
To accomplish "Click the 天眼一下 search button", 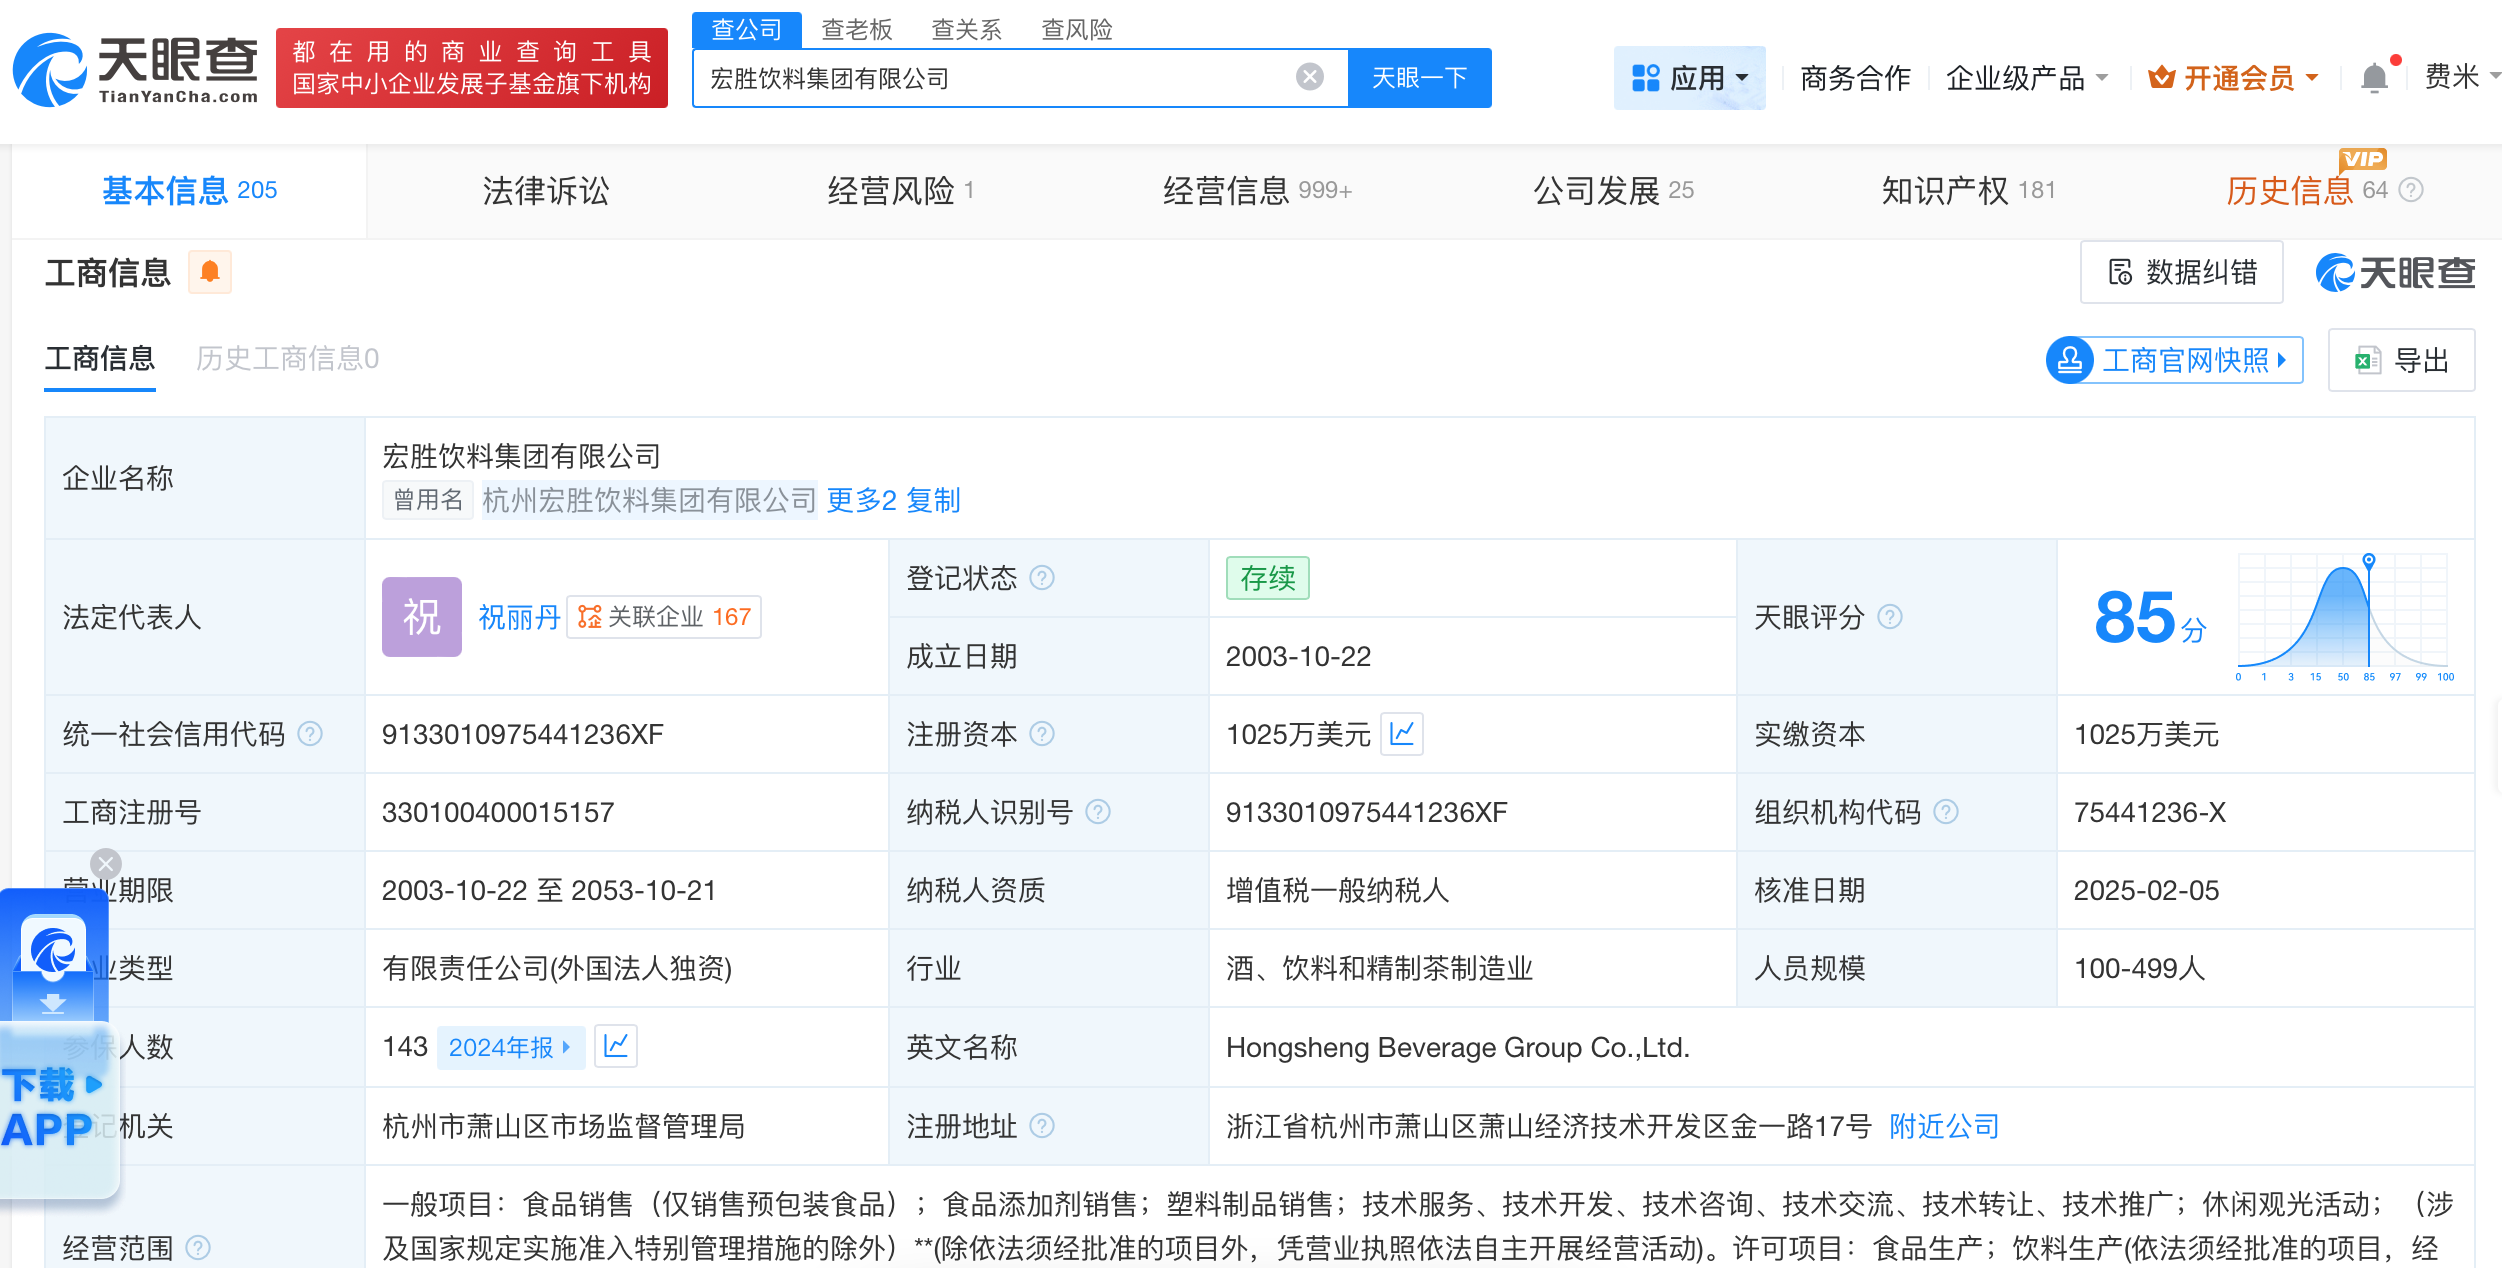I will (x=1419, y=76).
